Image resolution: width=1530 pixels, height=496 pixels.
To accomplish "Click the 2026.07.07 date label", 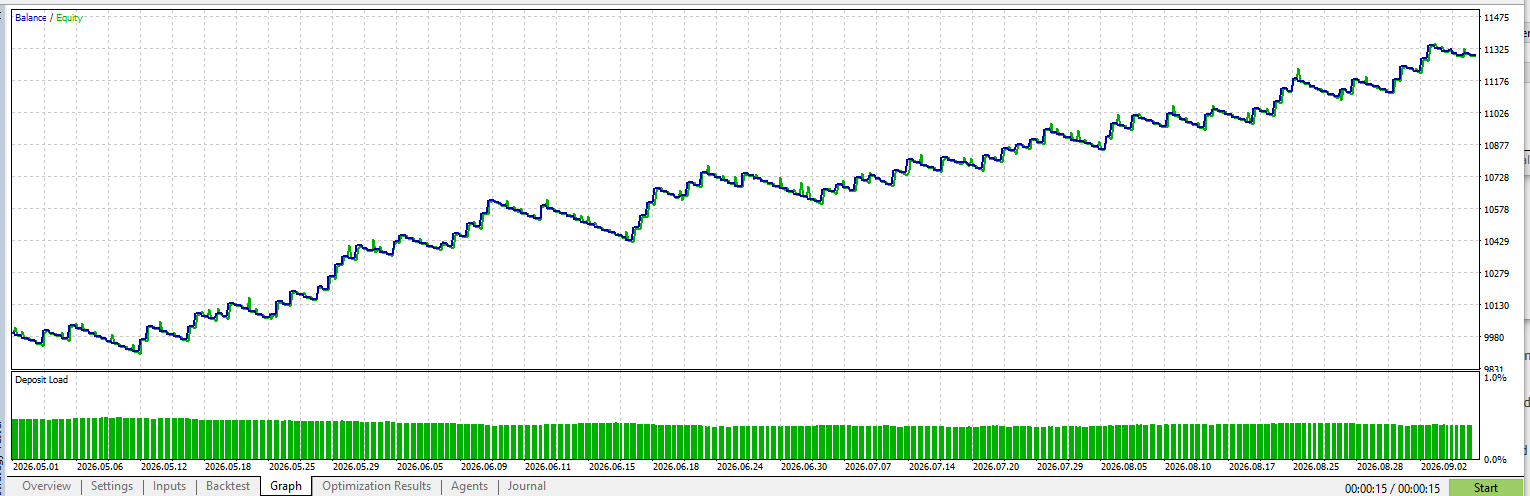I will 869,466.
